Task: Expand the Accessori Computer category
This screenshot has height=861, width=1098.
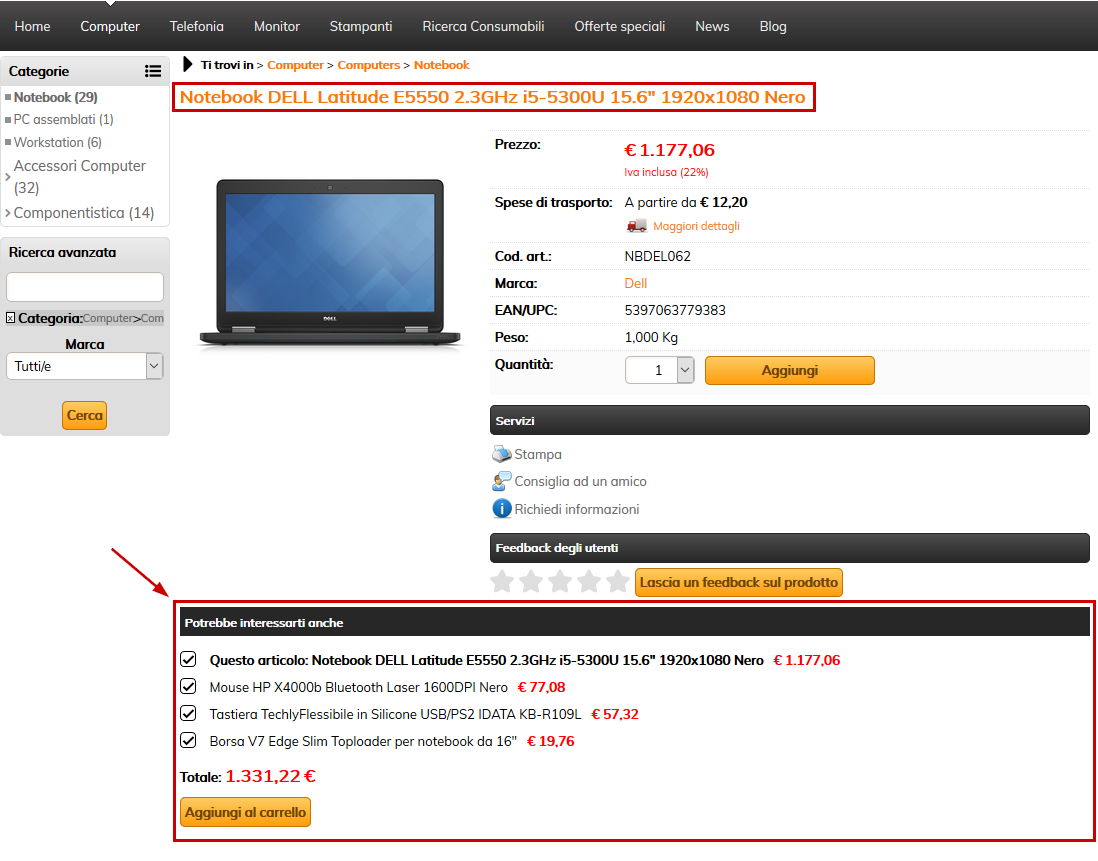Action: point(8,177)
